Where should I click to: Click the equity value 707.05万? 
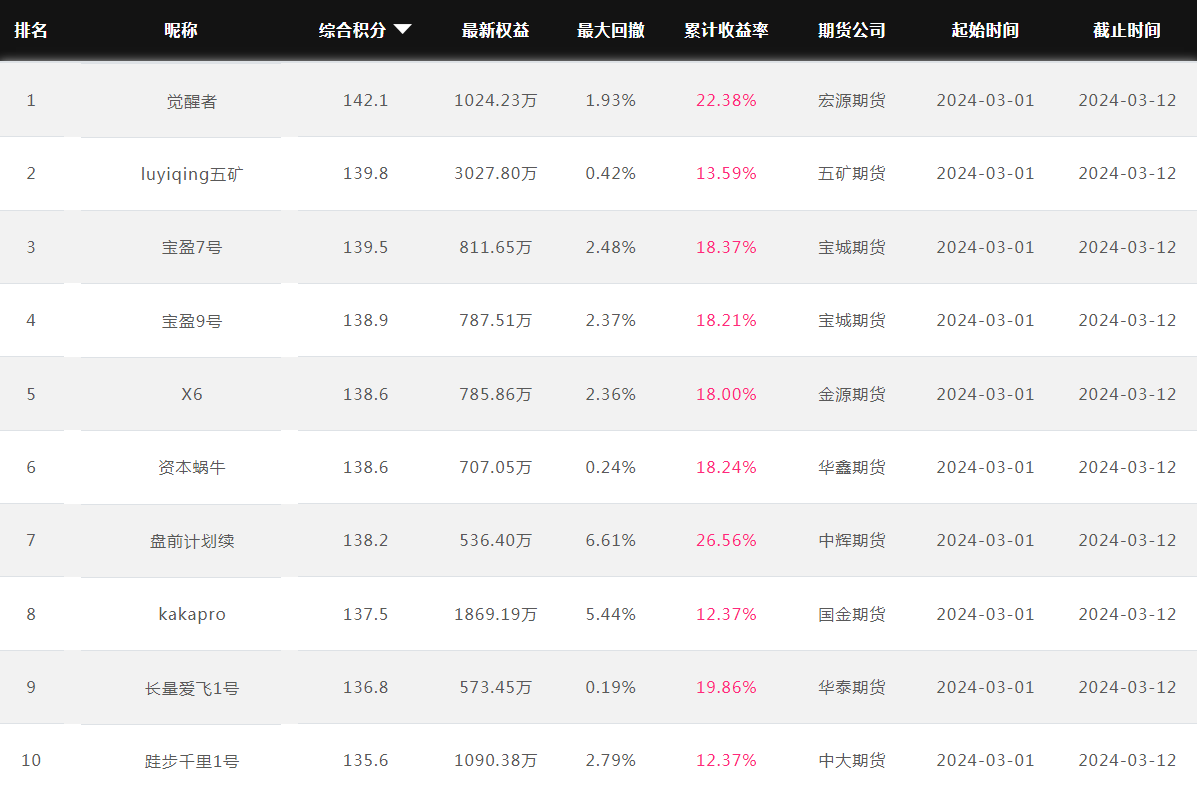coord(495,467)
